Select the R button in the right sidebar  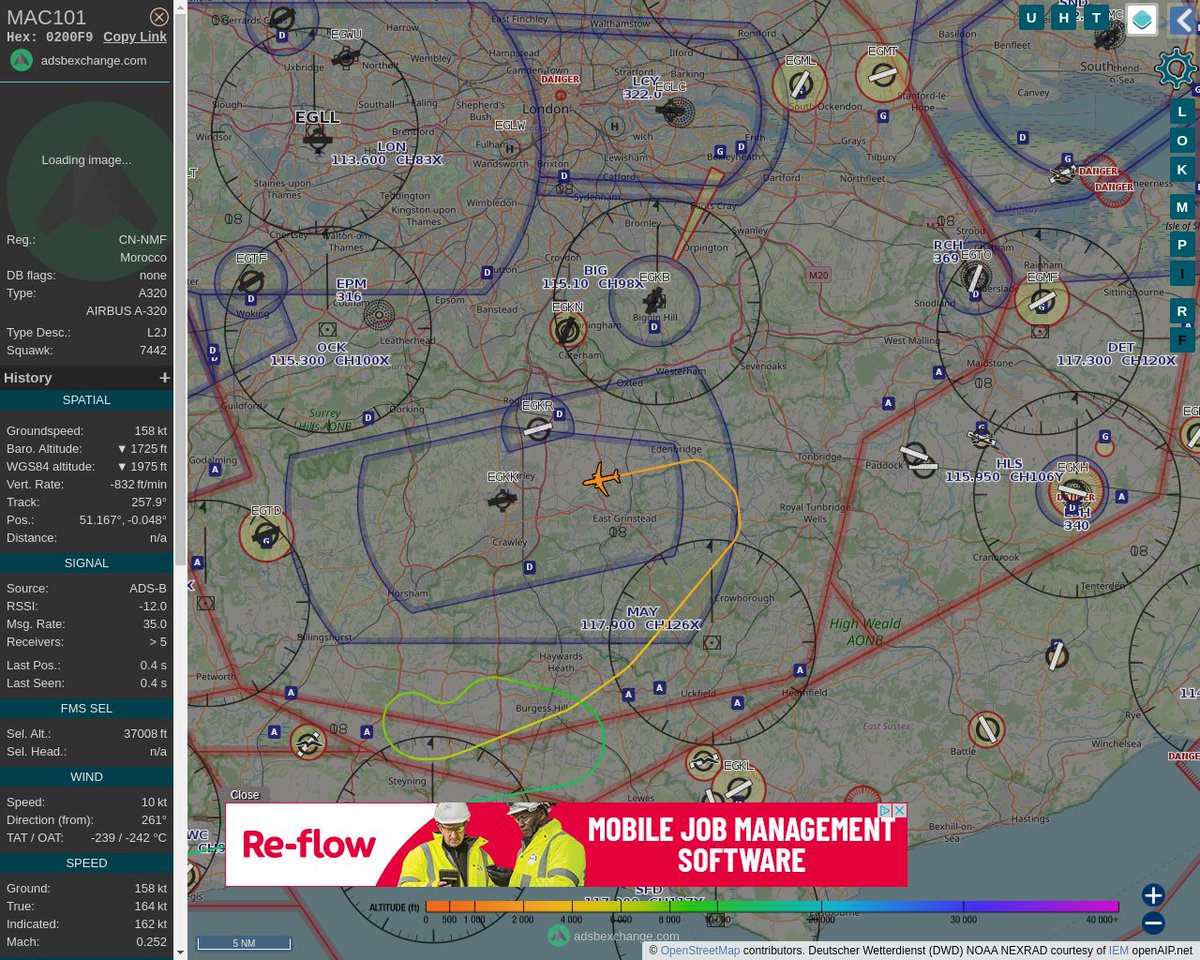coord(1181,310)
